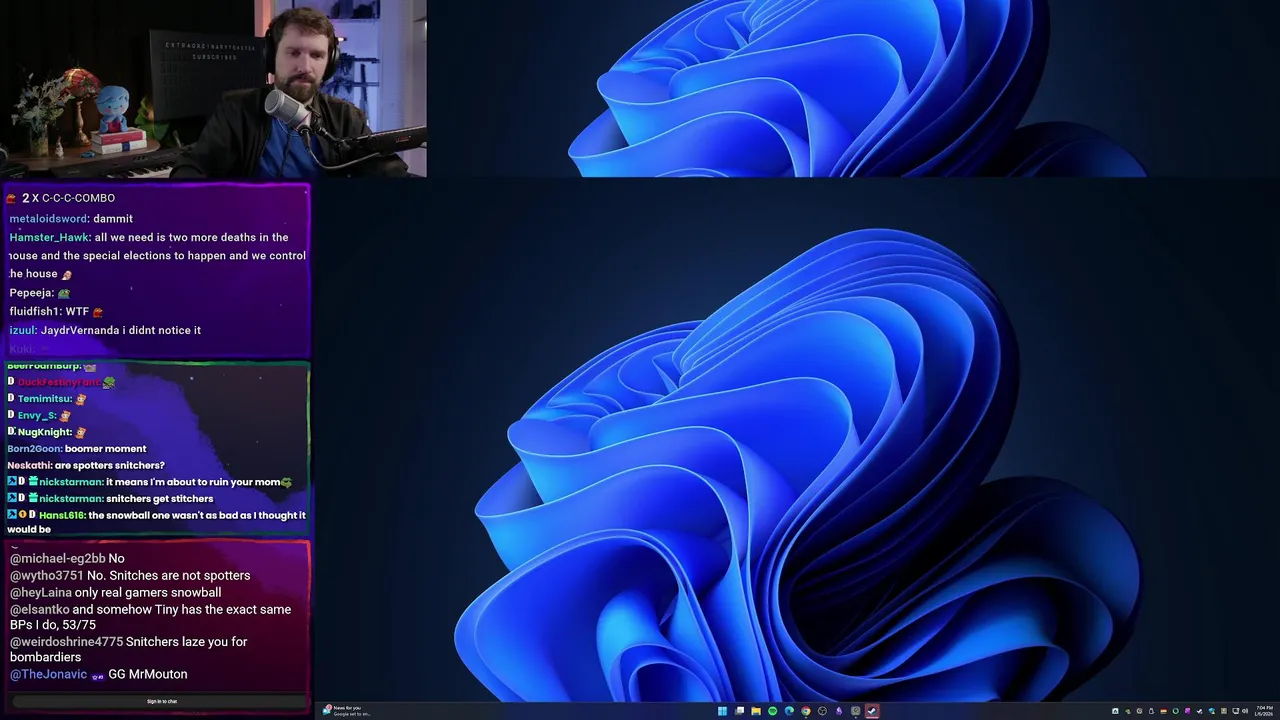This screenshot has width=1280, height=720.
Task: Open Task View in the taskbar
Action: tap(739, 711)
